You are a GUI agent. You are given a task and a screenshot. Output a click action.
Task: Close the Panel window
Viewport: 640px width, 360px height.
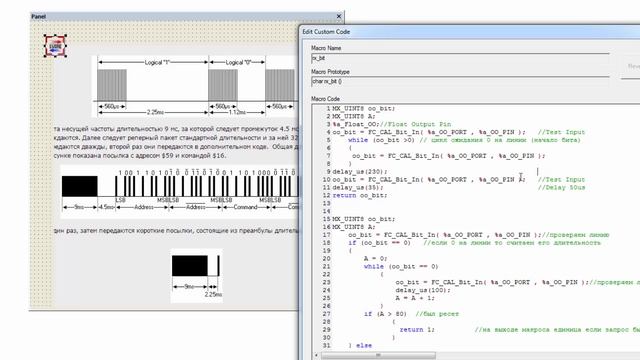338,16
